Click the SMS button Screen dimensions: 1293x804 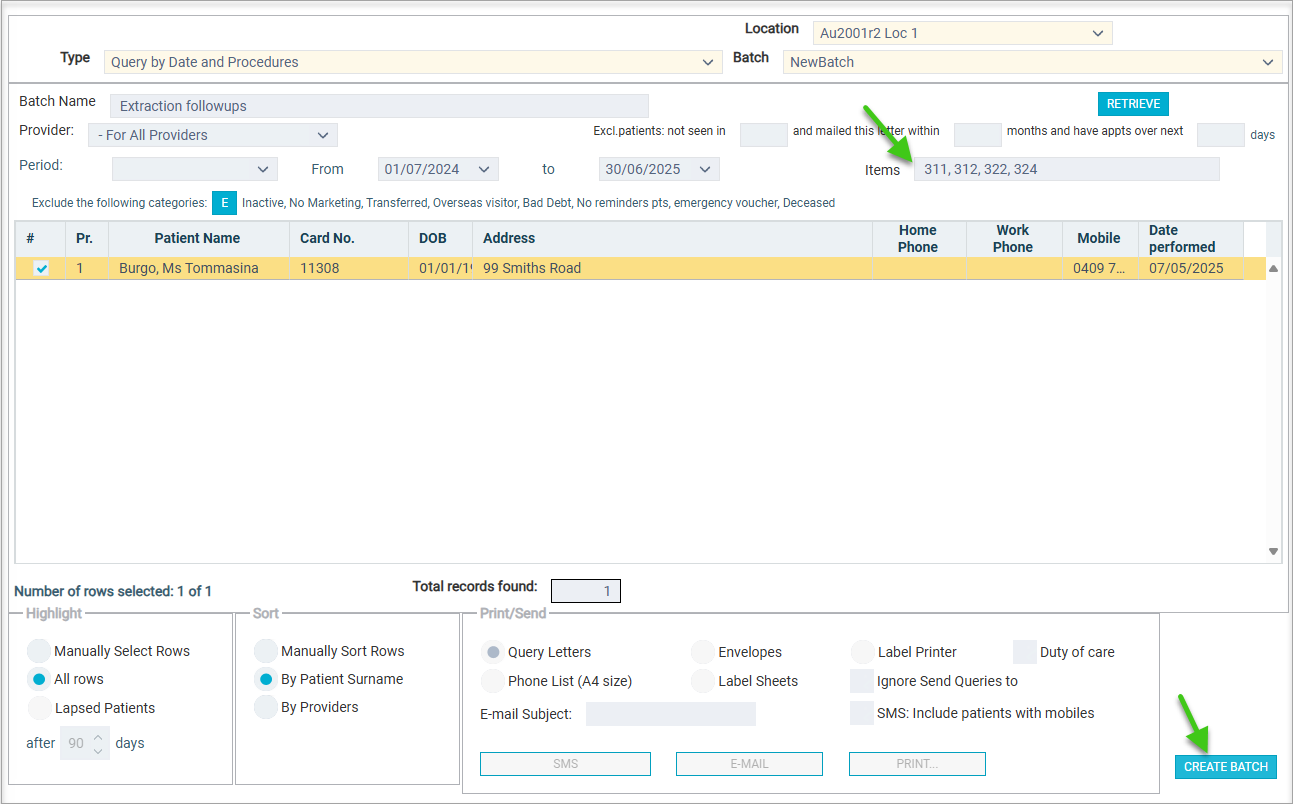point(565,764)
